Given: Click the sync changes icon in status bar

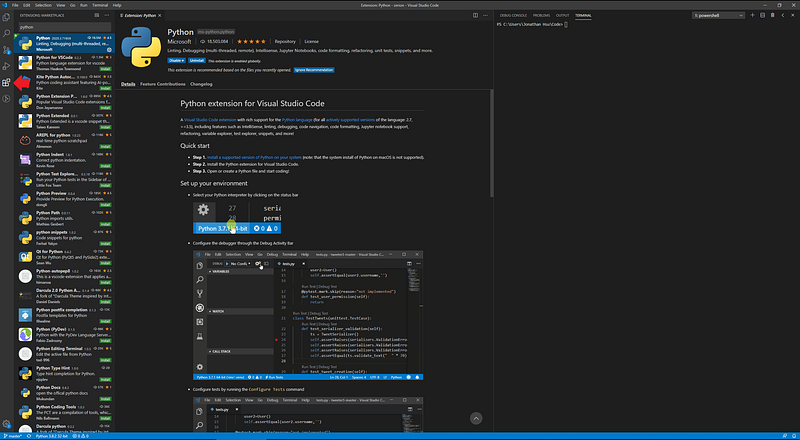Looking at the screenshot, I should tap(29, 436).
